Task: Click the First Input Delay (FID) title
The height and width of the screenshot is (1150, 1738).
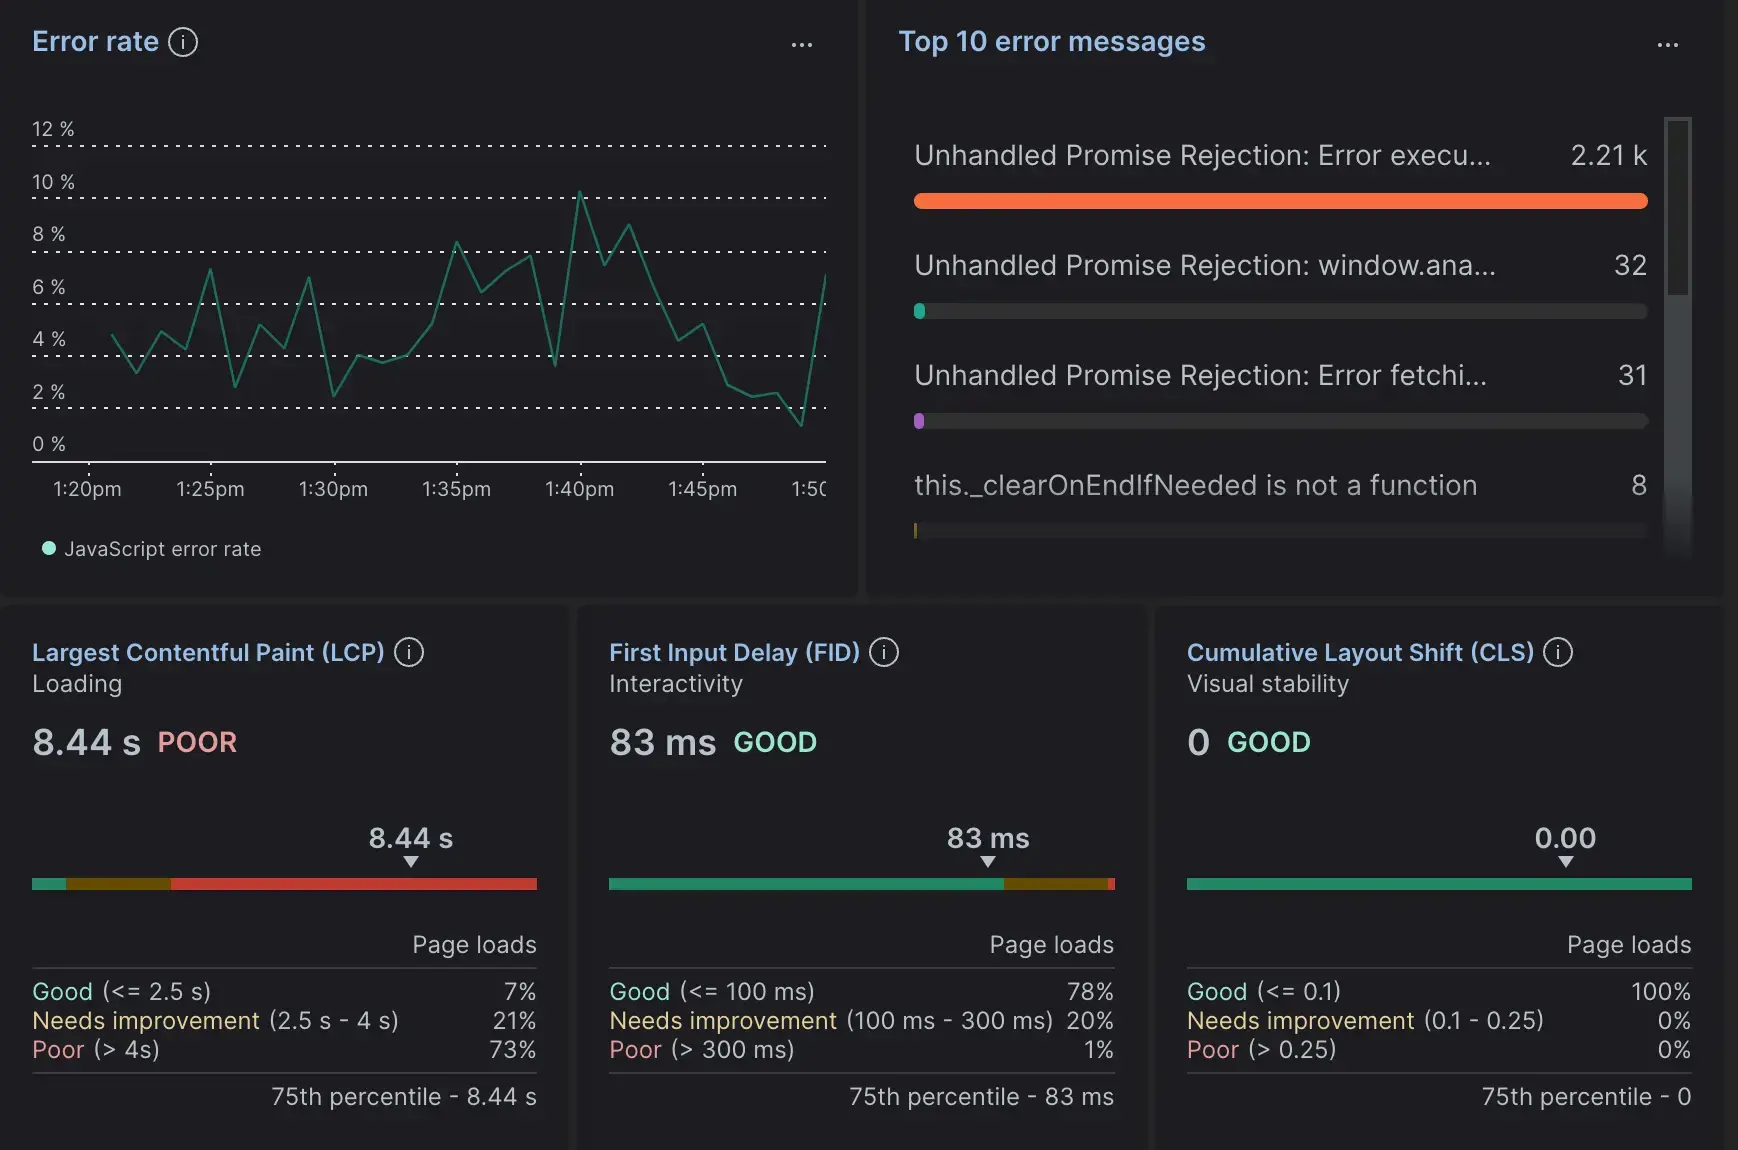Action: 734,652
